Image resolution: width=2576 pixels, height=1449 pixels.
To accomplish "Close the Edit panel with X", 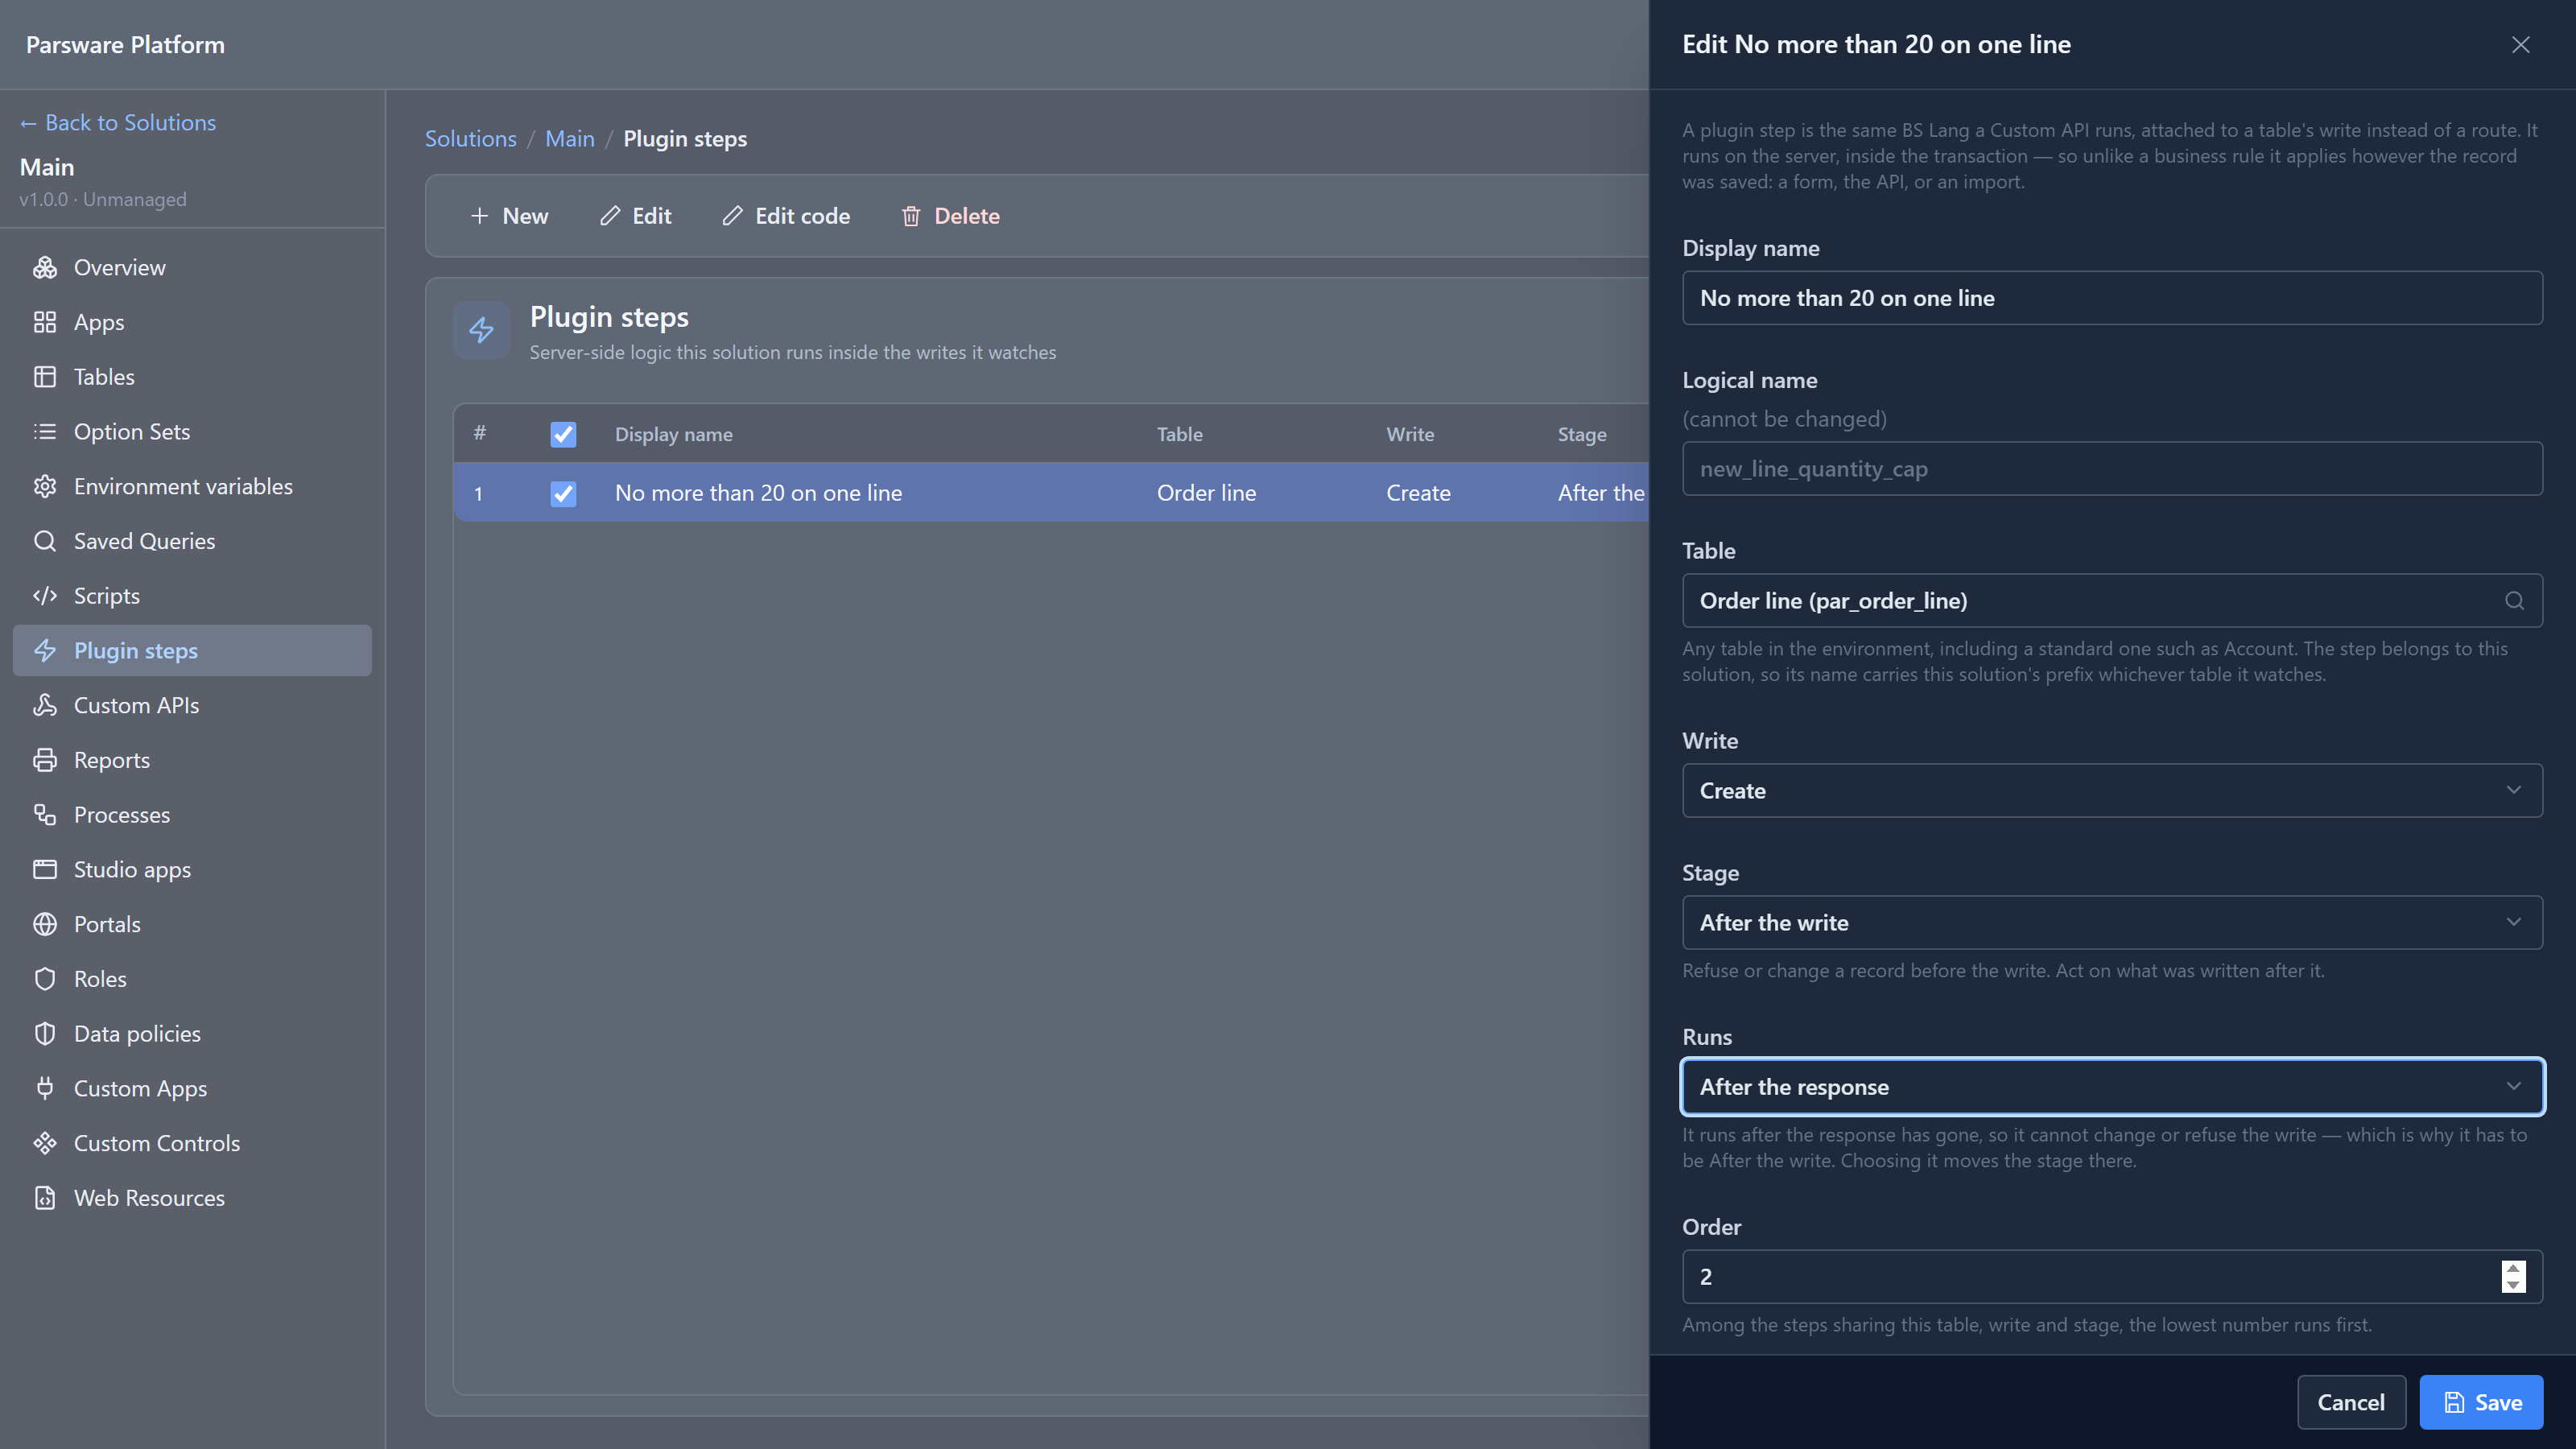I will [2520, 44].
